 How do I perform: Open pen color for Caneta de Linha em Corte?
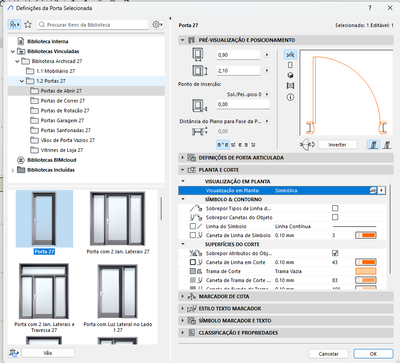coord(366,262)
